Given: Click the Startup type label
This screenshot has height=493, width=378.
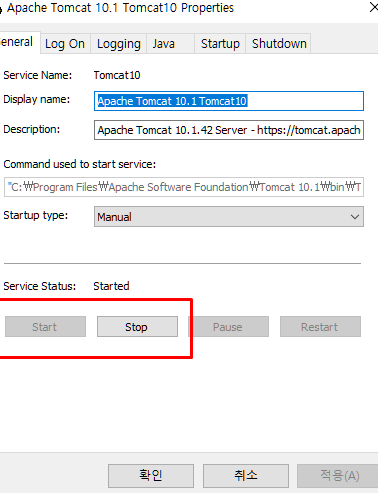Looking at the screenshot, I should [36, 215].
